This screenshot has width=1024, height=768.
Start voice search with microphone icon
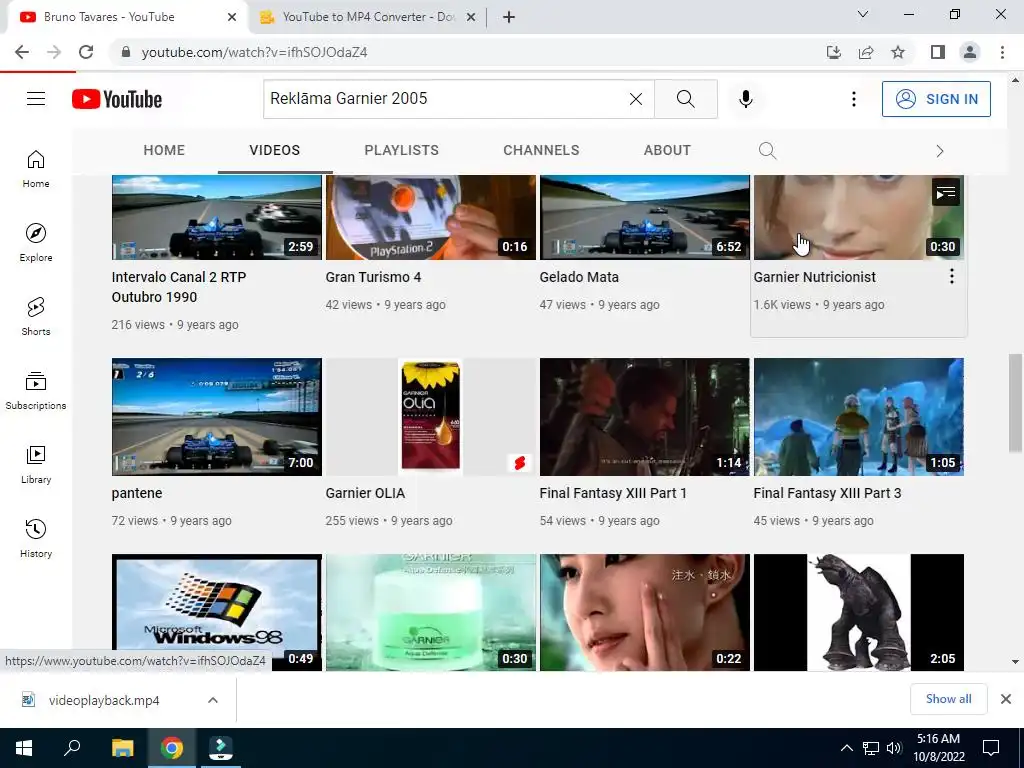[746, 99]
